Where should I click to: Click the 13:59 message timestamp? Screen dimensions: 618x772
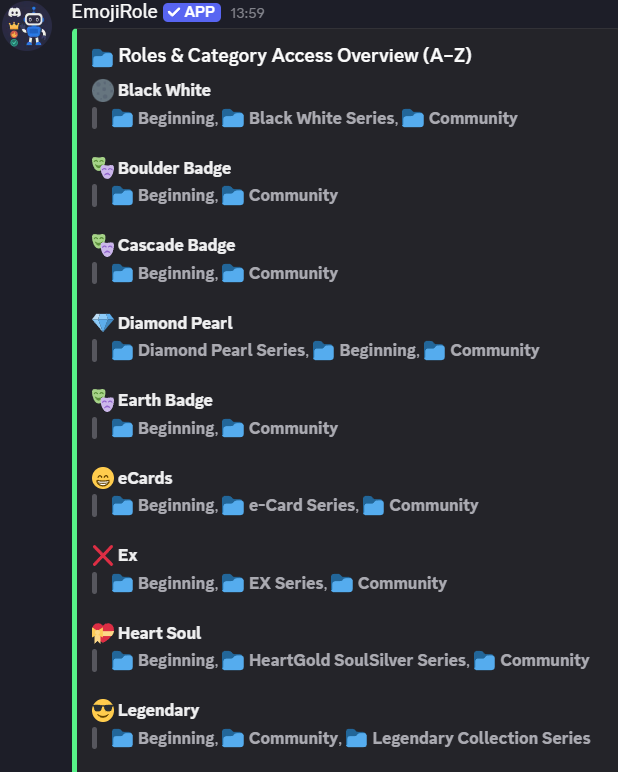point(247,14)
